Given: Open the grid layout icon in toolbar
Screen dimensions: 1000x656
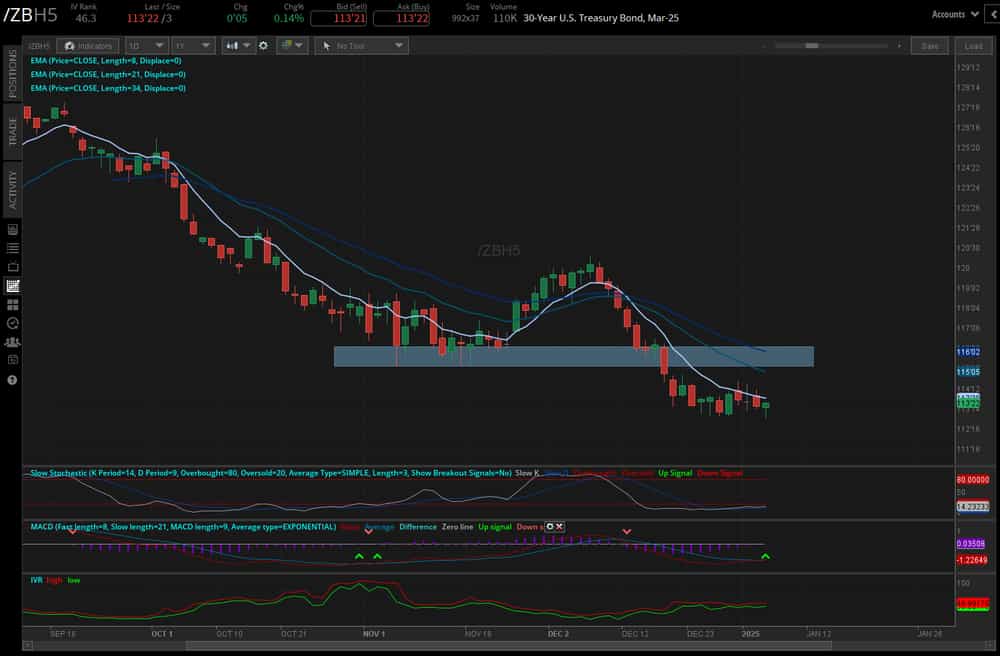Looking at the screenshot, I should pyautogui.click(x=285, y=45).
